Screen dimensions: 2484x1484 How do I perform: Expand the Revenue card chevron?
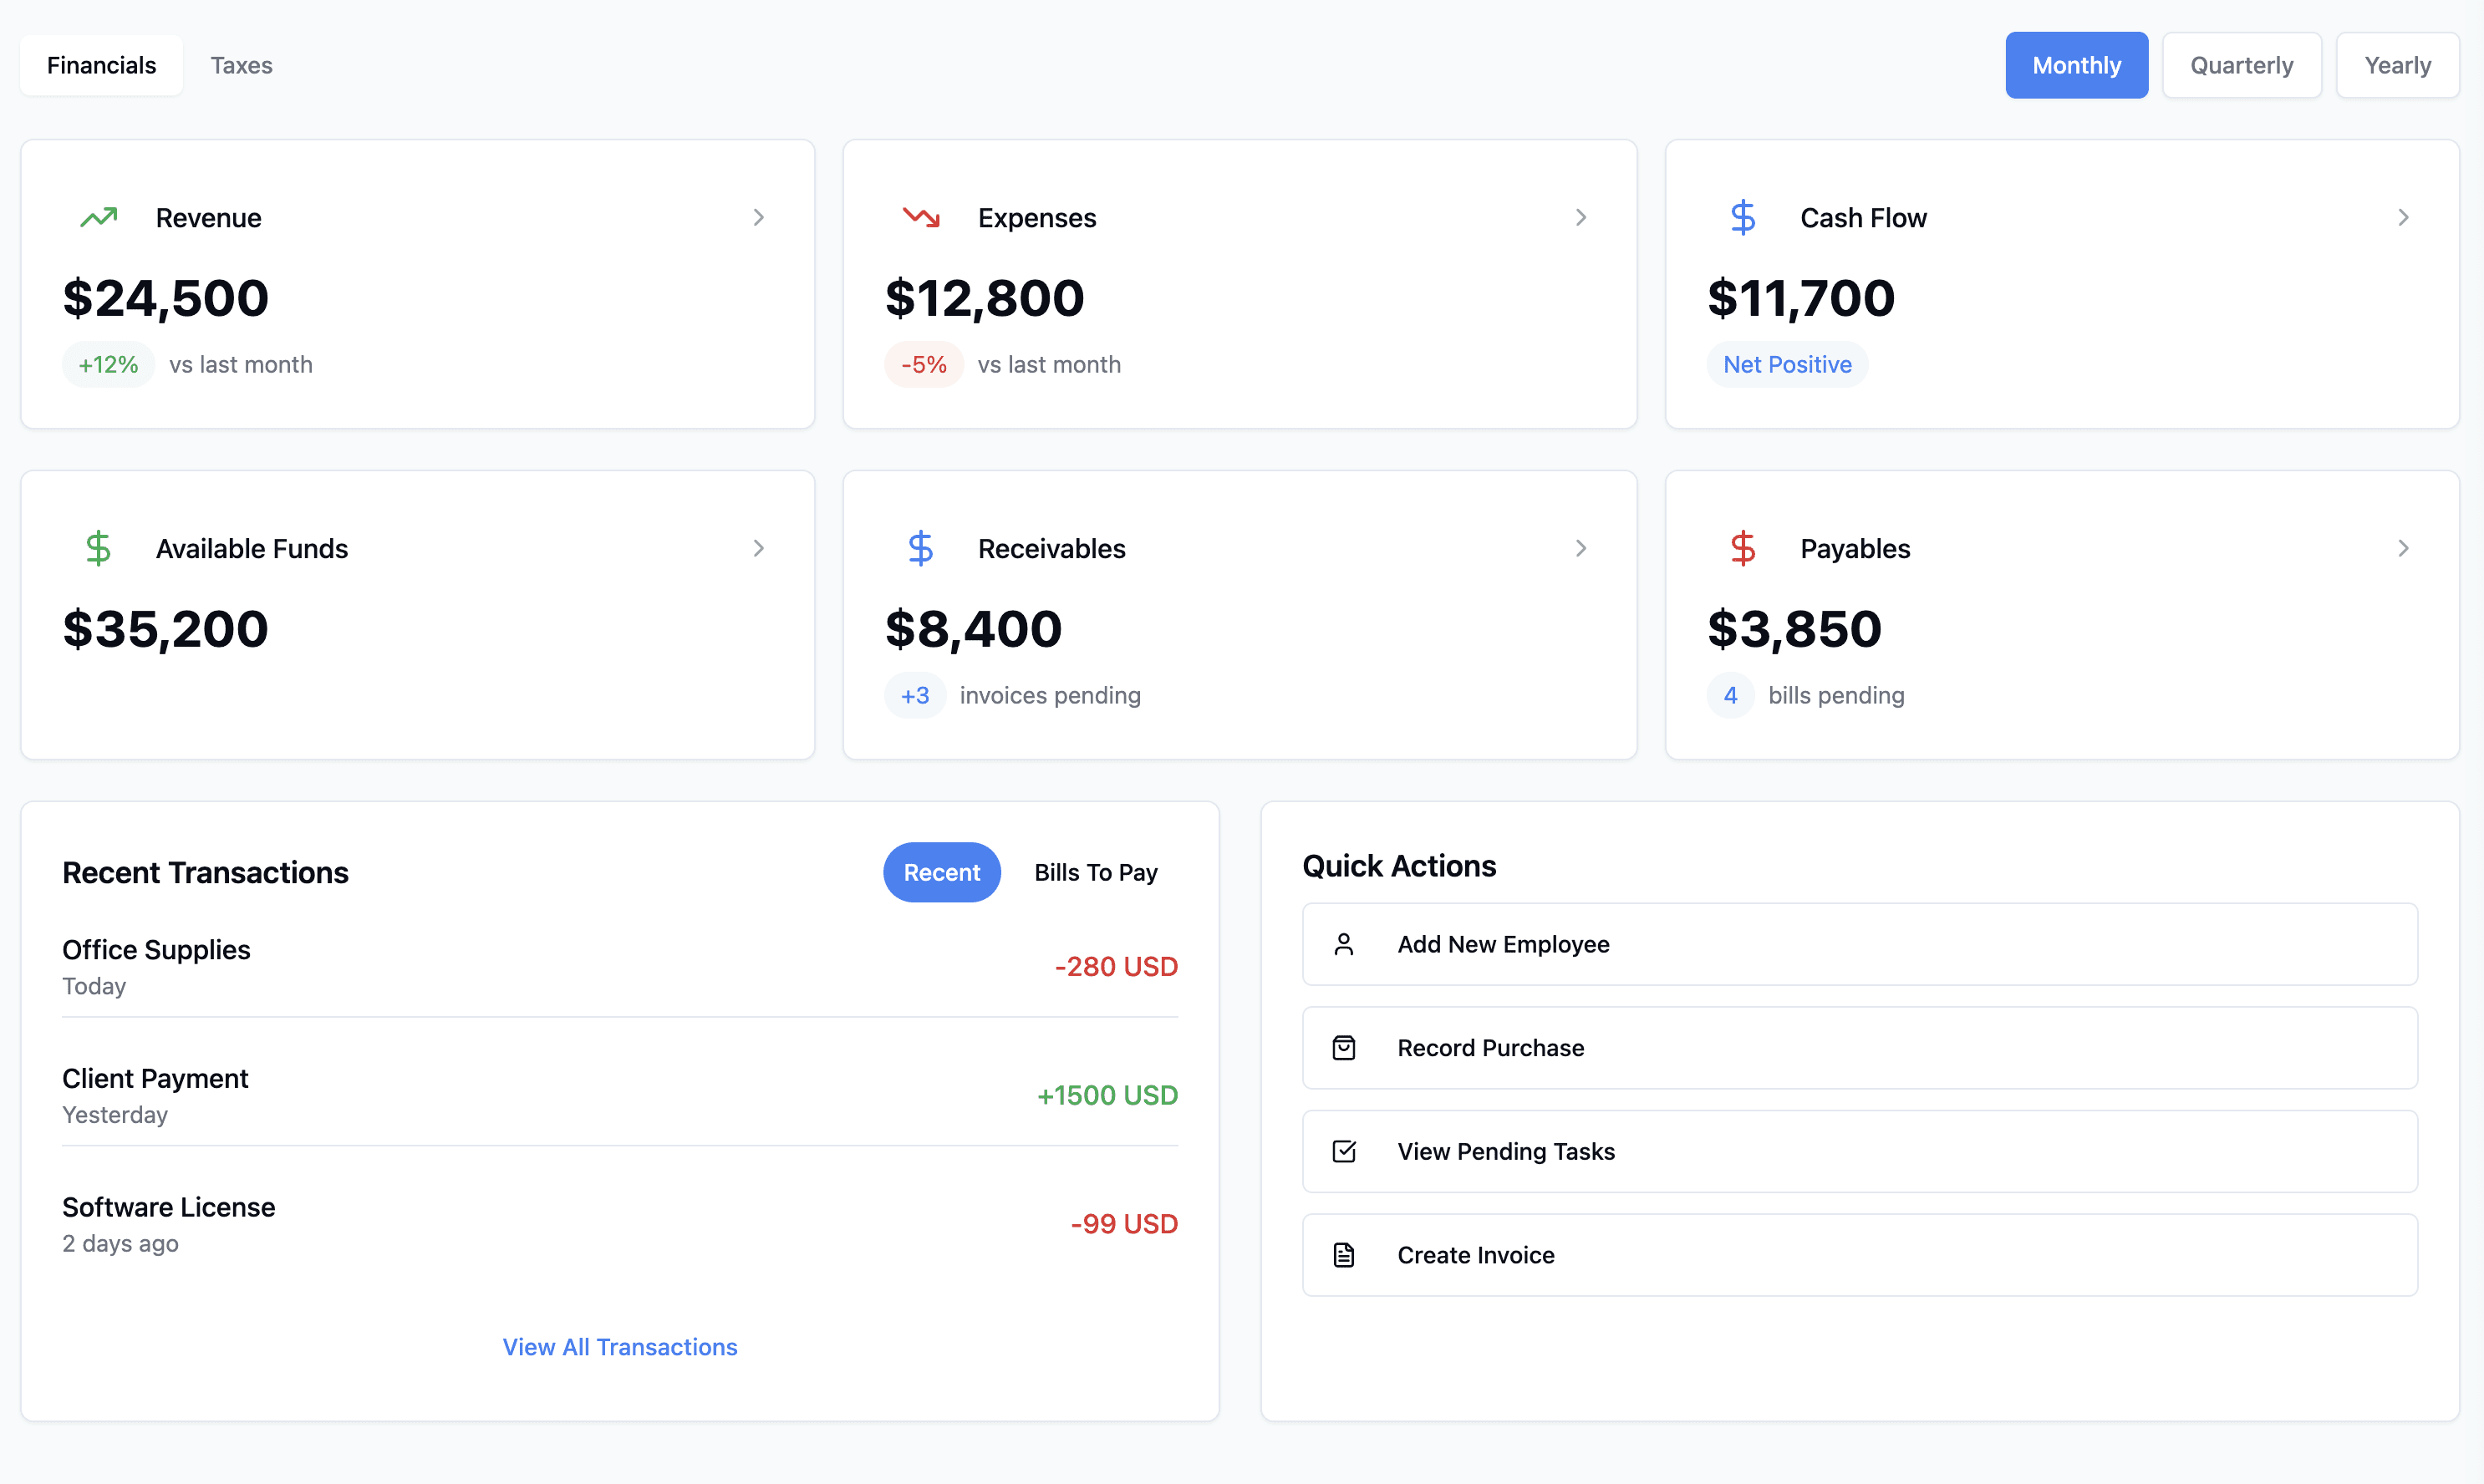point(759,217)
